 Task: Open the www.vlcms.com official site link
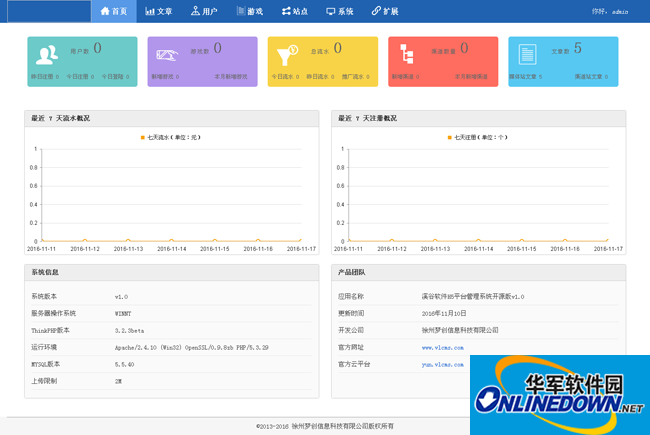click(443, 348)
